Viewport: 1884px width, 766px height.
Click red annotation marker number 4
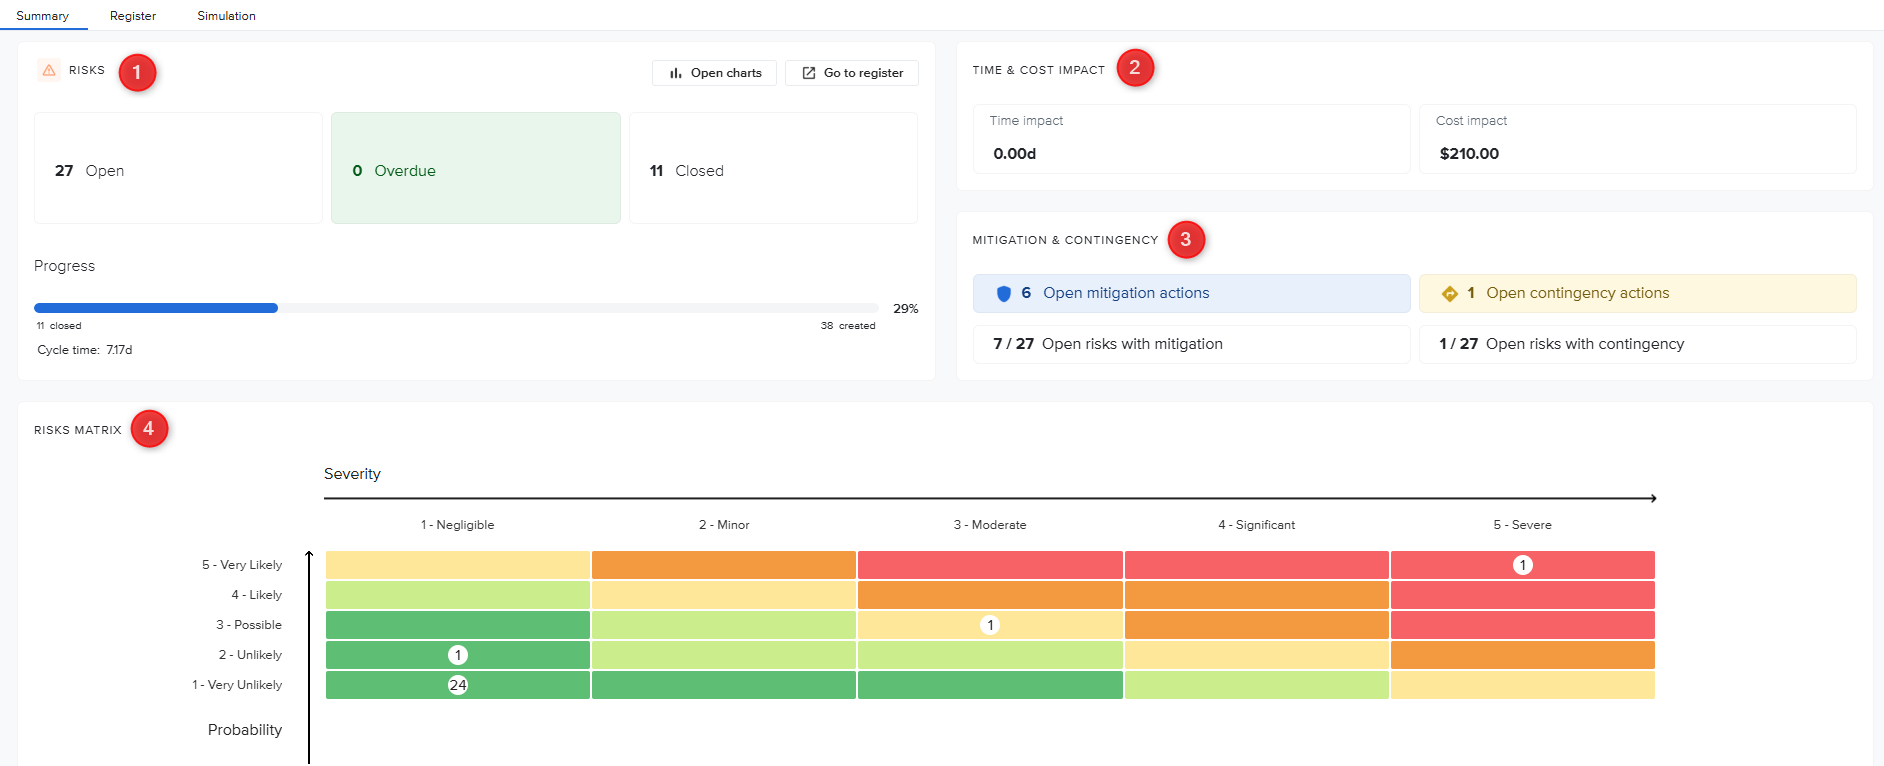[149, 429]
